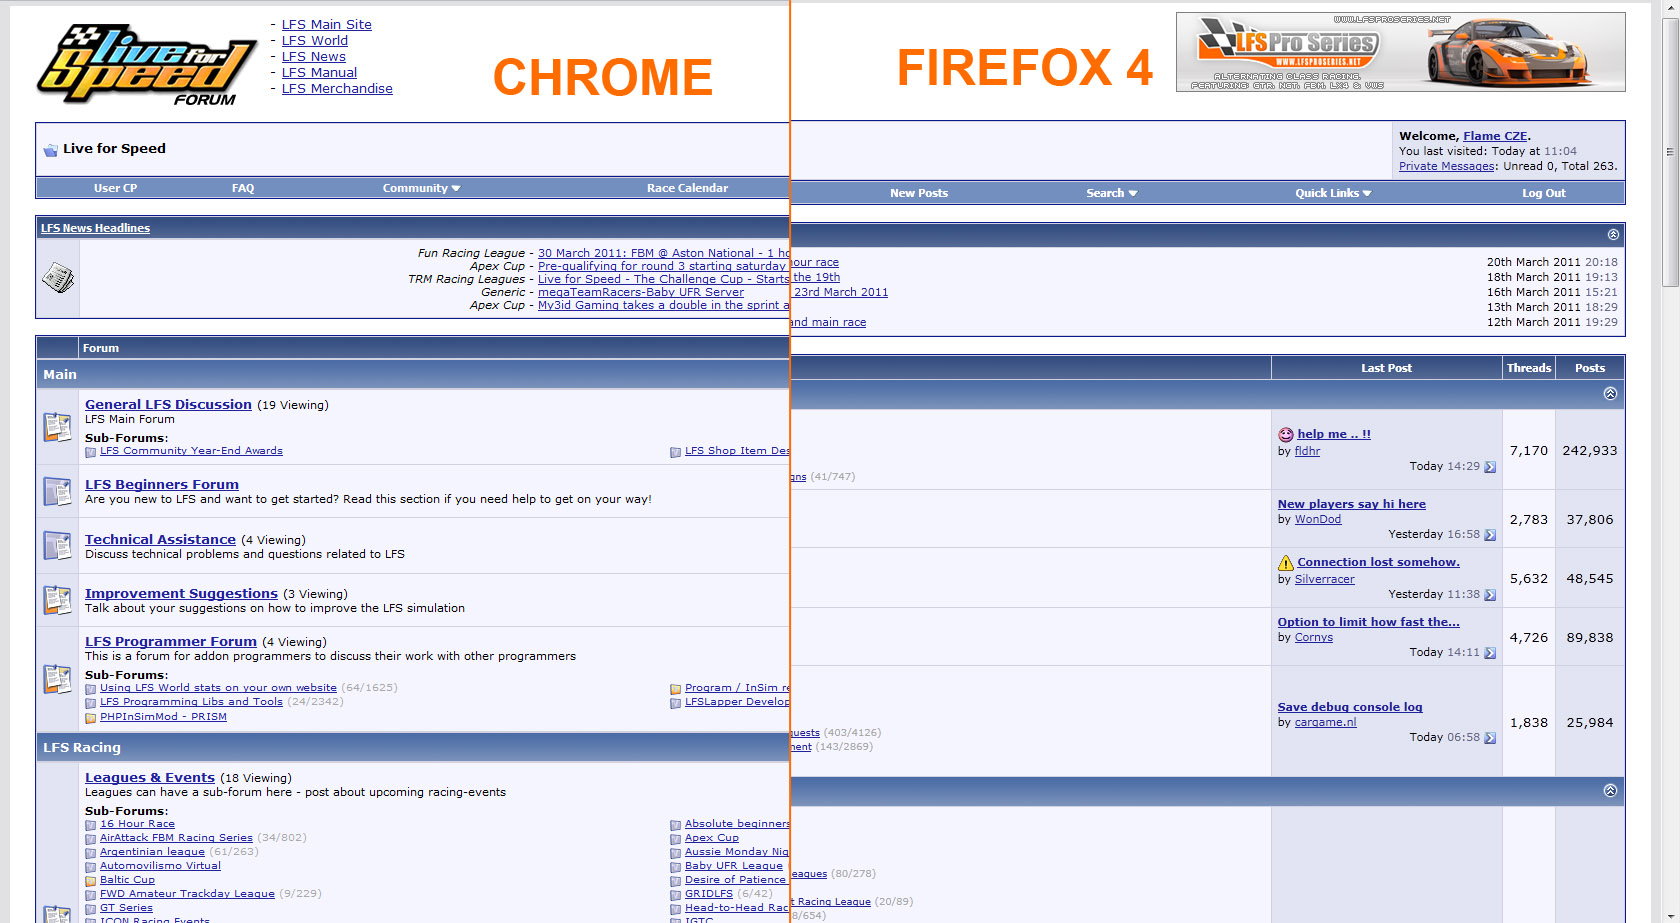The image size is (1680, 923).
Task: Open the 'Save debug console log' thread
Action: click(1350, 707)
